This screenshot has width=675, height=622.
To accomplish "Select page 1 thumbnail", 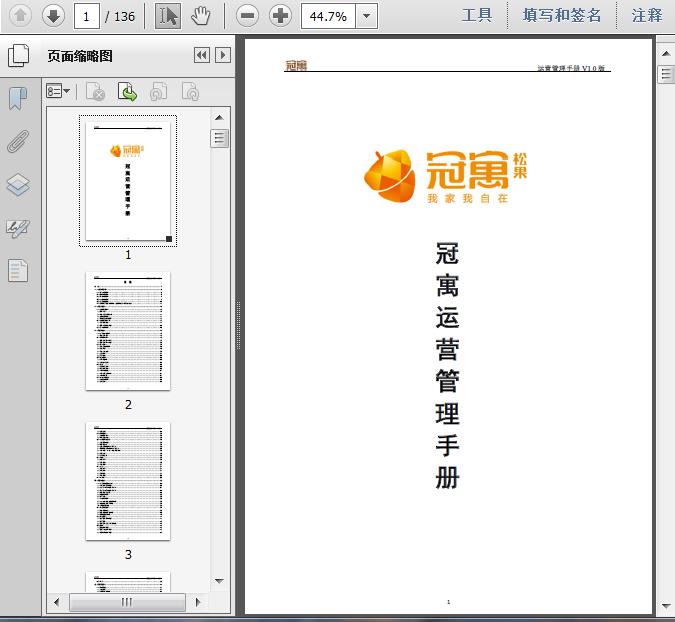I will 128,181.
